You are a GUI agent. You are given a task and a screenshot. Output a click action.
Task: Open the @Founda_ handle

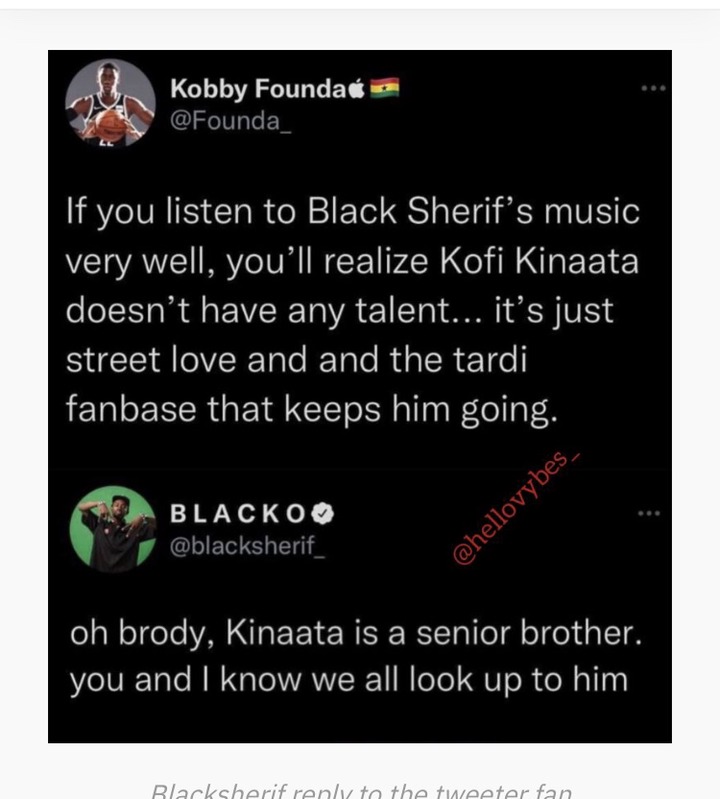pyautogui.click(x=230, y=121)
